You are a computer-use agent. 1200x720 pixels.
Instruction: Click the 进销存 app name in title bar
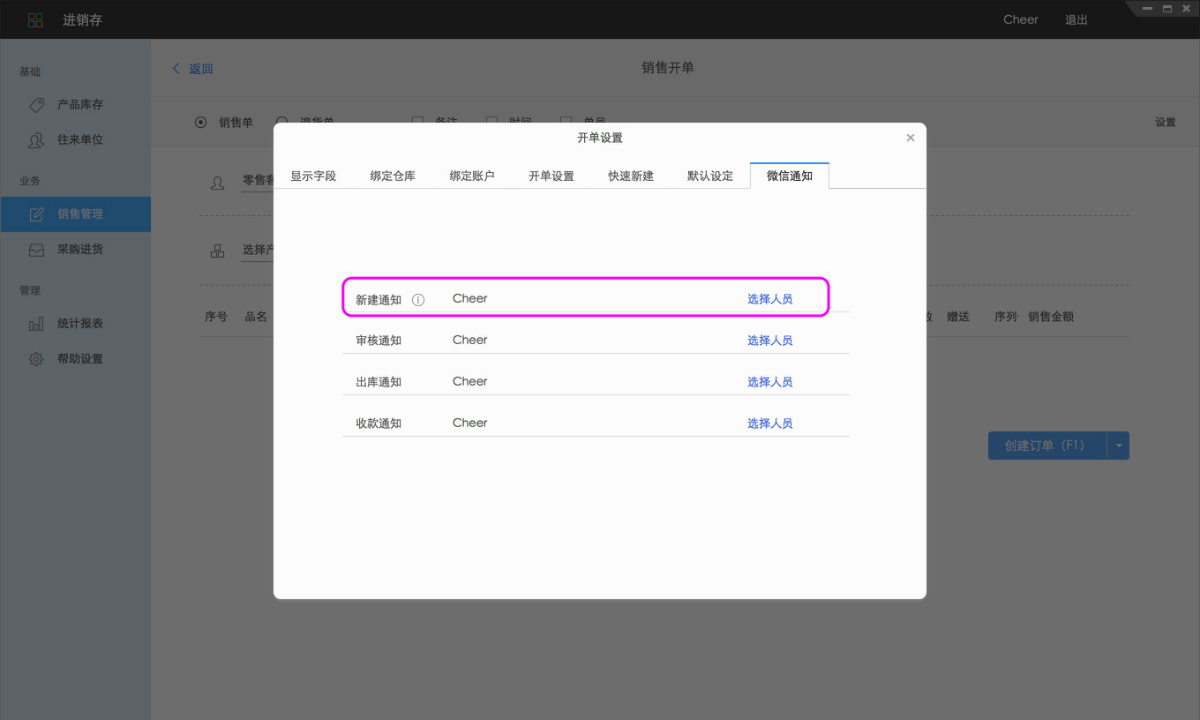(83, 20)
